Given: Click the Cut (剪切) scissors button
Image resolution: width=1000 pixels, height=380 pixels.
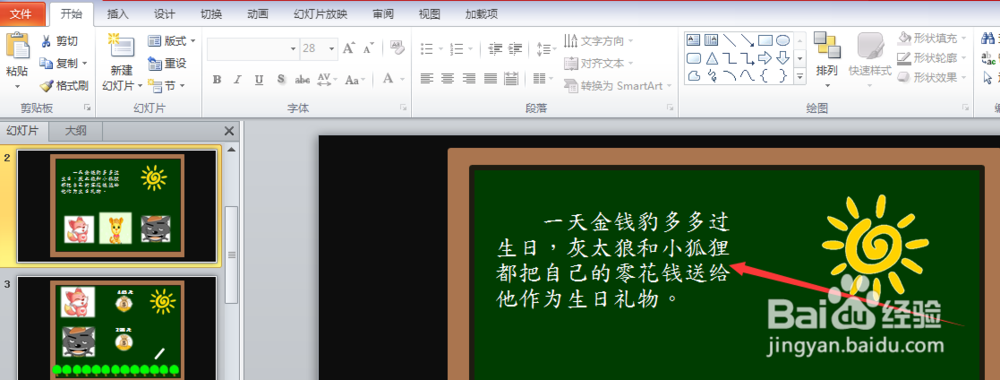Looking at the screenshot, I should click(59, 41).
